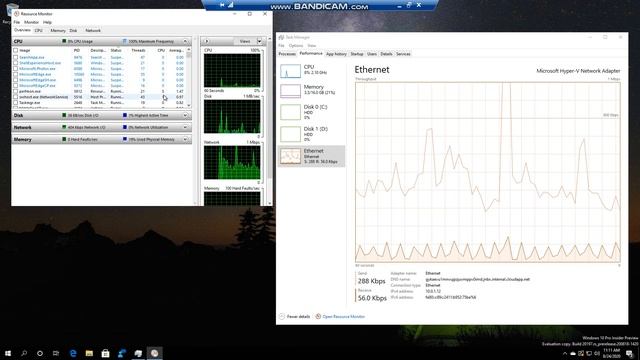Open the Users tab in Task Manager

point(372,54)
